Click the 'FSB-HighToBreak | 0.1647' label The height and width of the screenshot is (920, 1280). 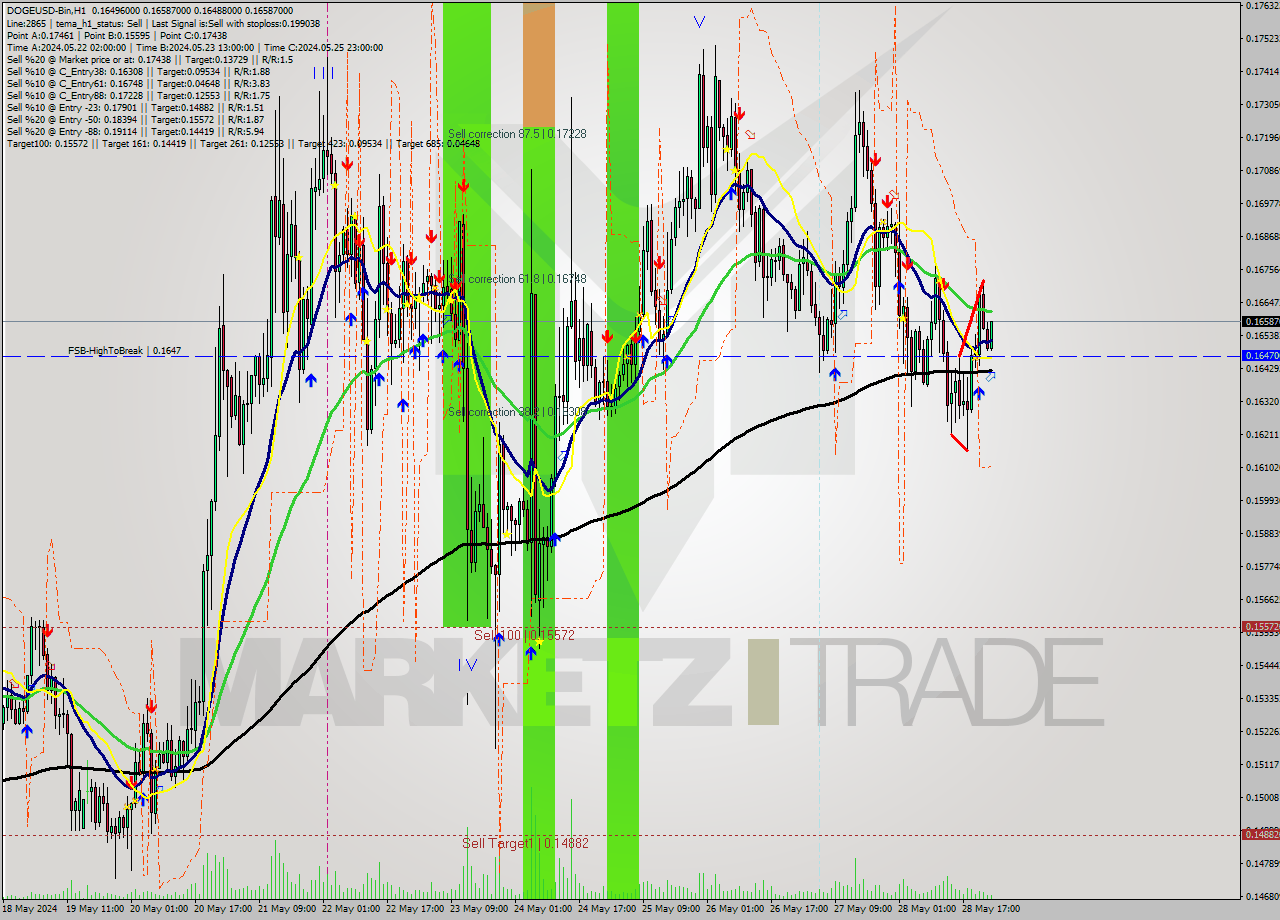(124, 351)
